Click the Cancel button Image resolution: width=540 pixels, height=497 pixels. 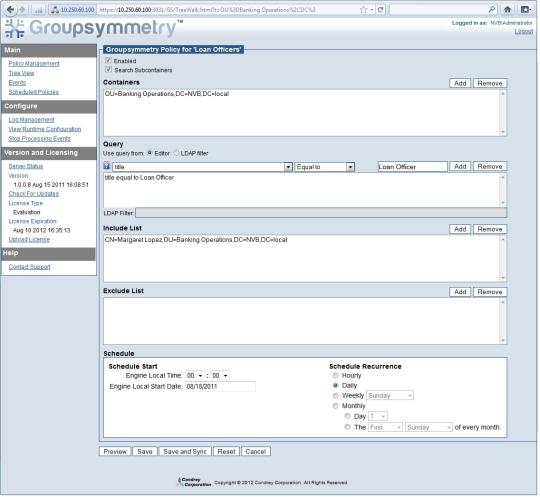click(256, 451)
